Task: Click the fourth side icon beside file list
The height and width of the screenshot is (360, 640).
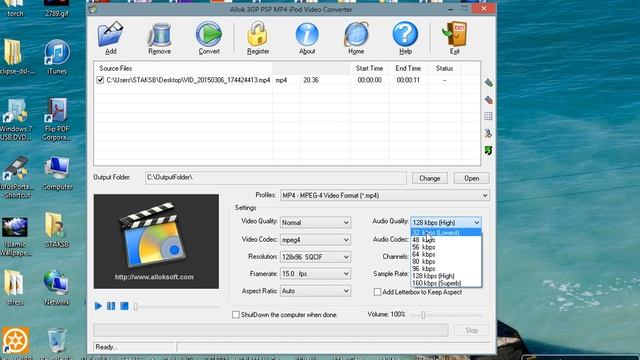Action: click(488, 133)
